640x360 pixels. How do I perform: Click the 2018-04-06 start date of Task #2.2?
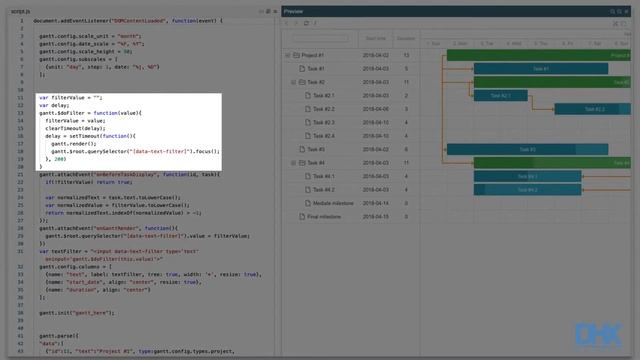pyautogui.click(x=376, y=109)
